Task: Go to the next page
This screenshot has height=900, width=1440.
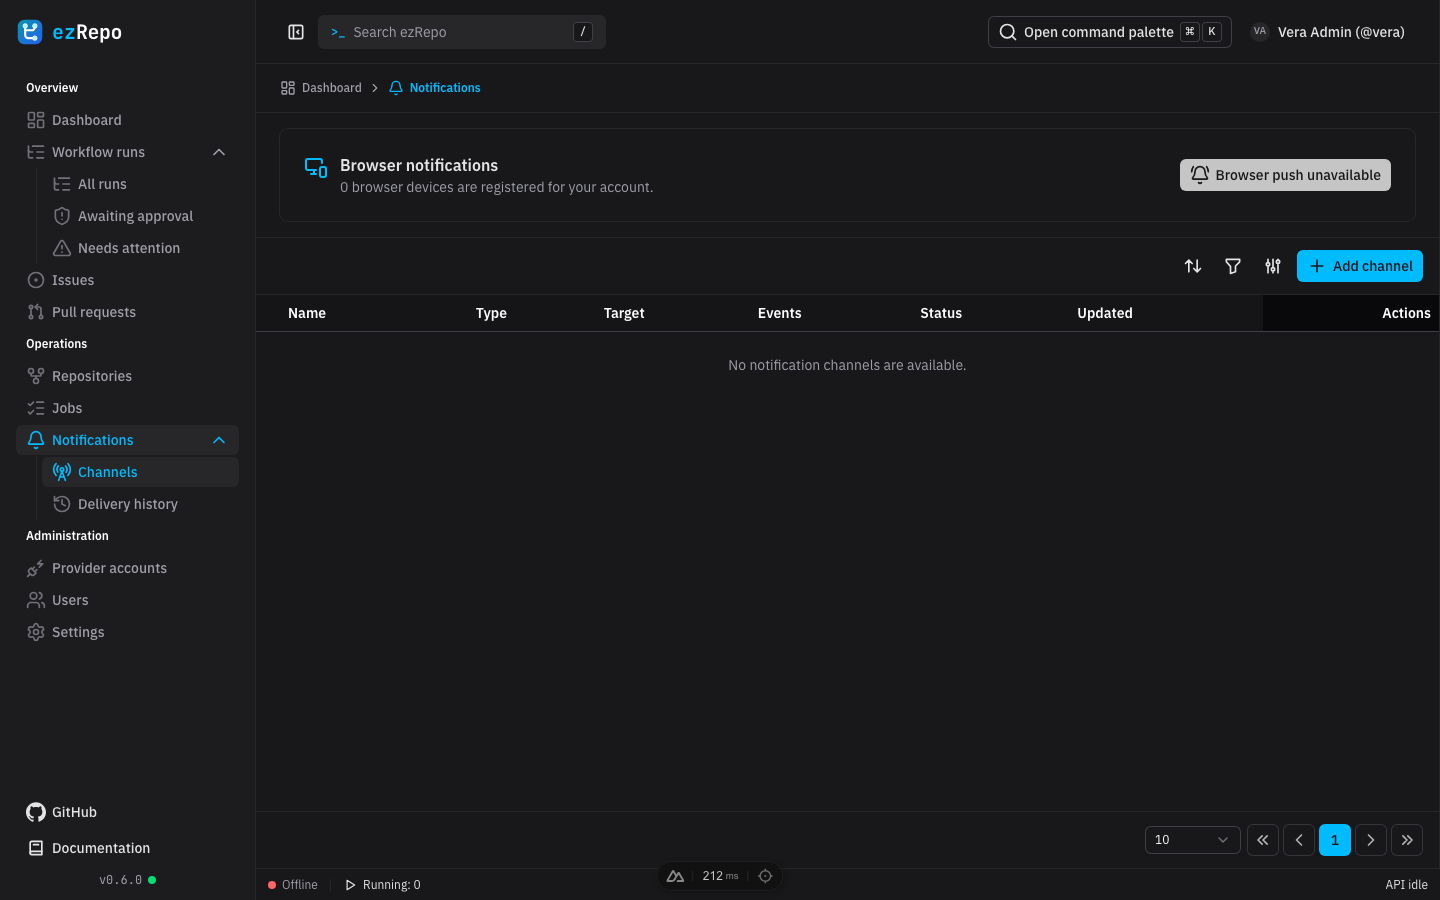Action: tap(1371, 840)
